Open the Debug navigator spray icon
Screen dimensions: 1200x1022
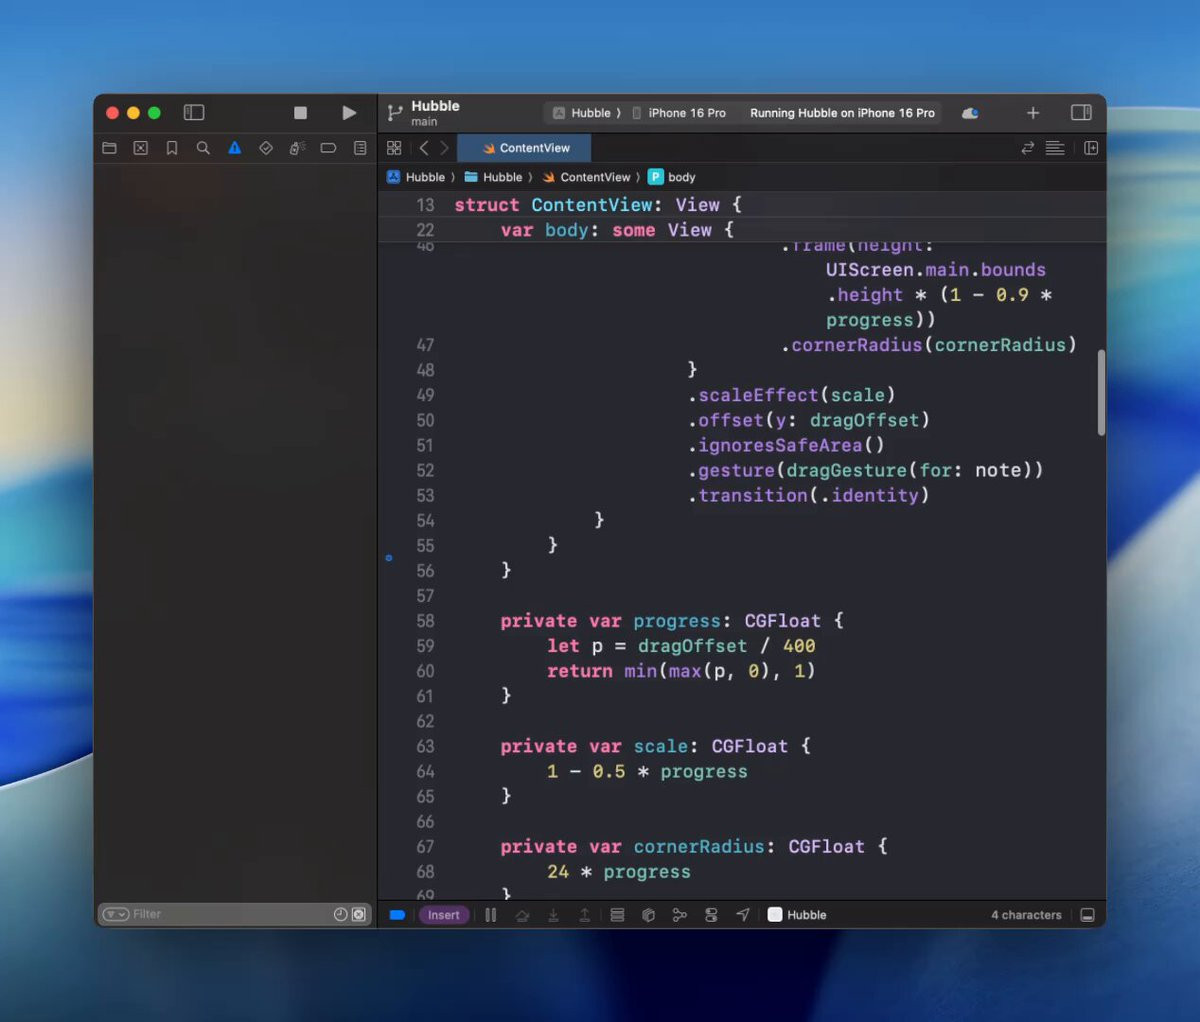[297, 148]
